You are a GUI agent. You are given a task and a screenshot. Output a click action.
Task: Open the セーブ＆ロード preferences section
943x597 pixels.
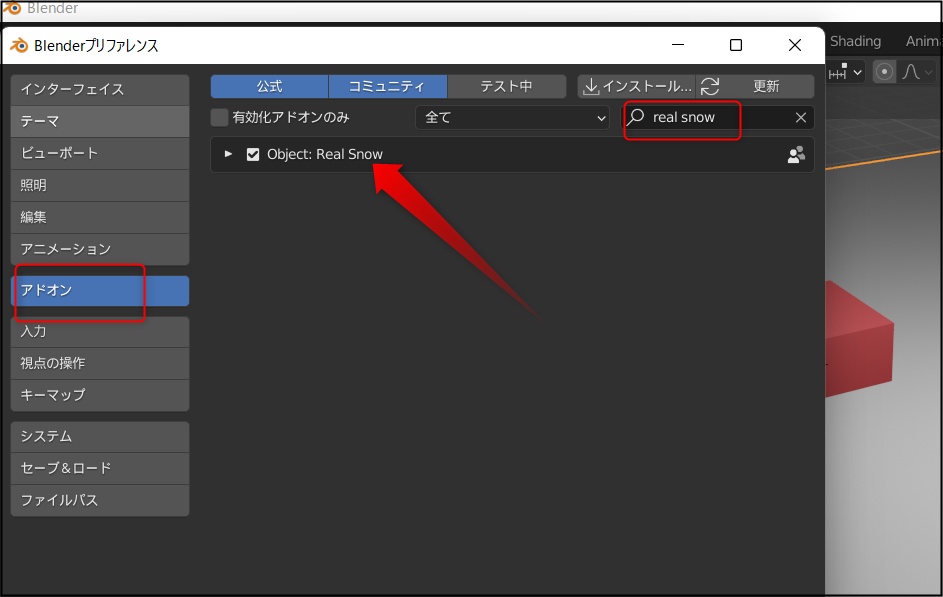coord(100,468)
